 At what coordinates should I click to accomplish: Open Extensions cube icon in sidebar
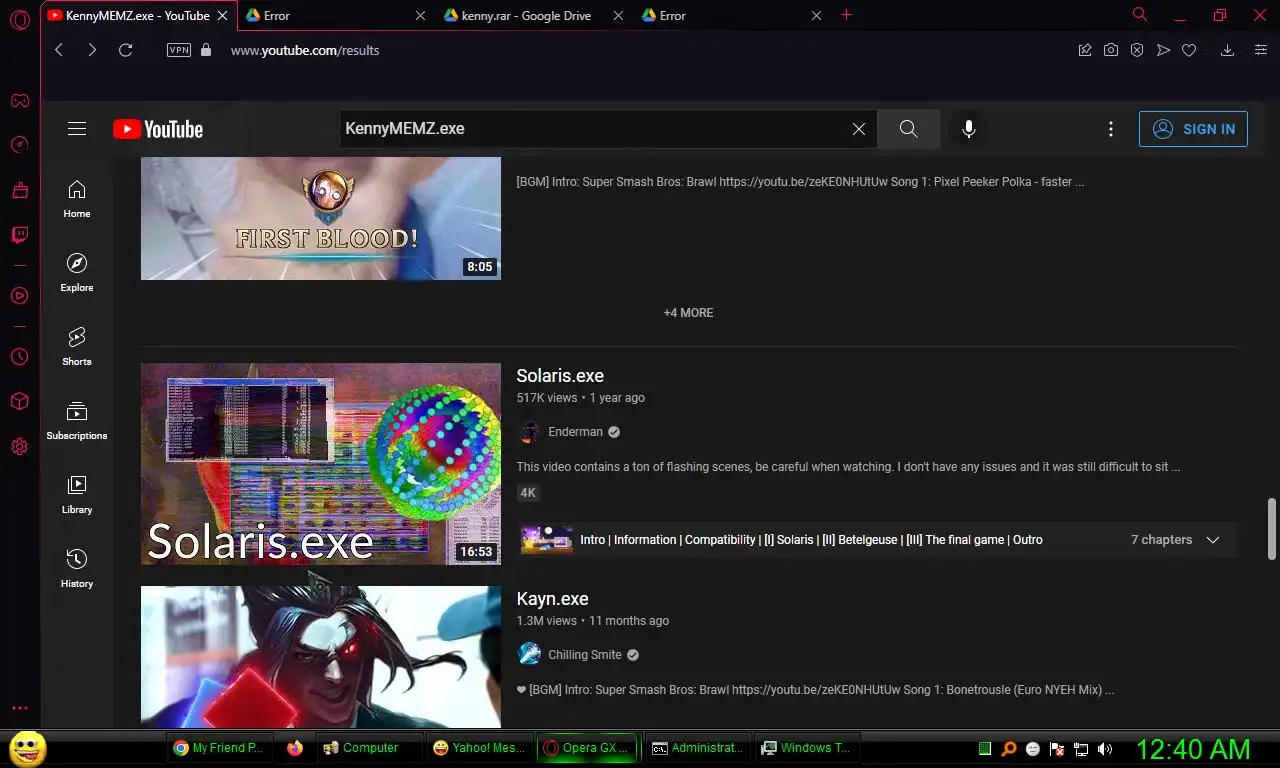(x=19, y=401)
